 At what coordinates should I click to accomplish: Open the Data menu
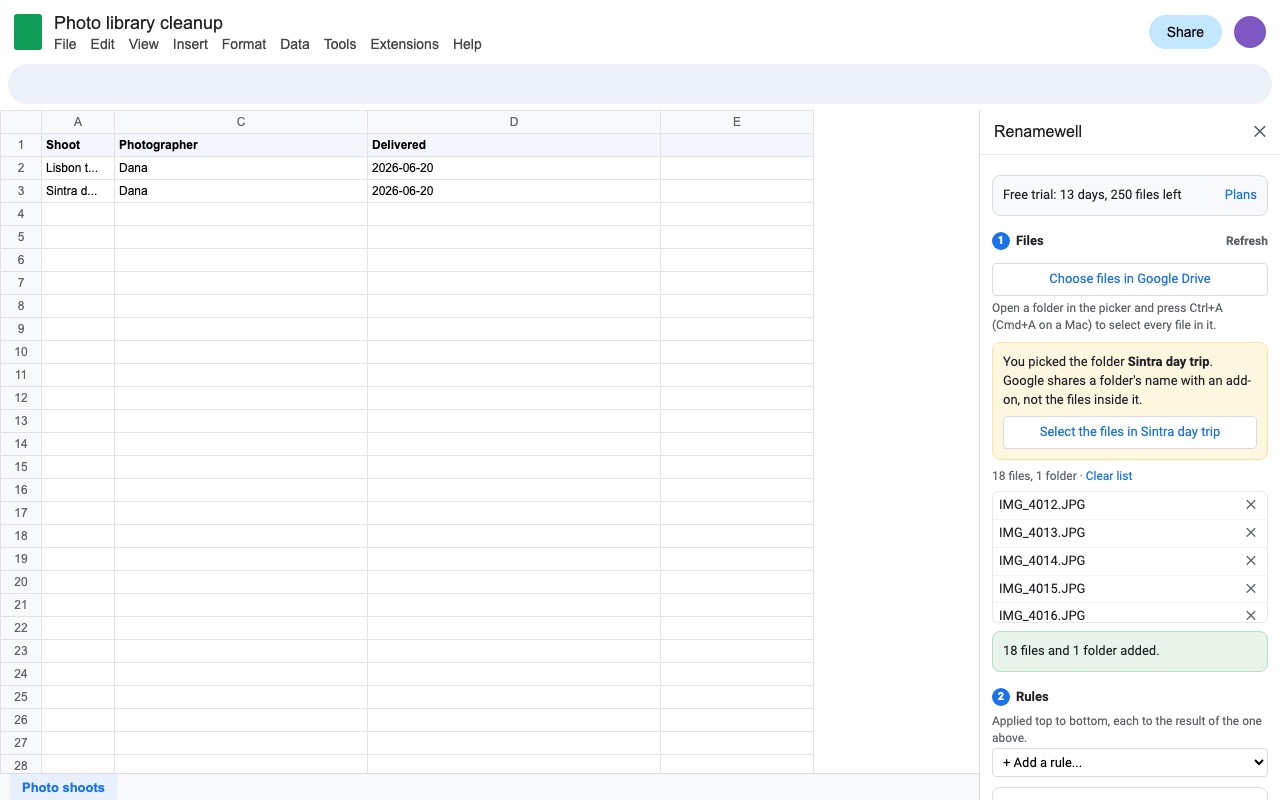pos(294,44)
